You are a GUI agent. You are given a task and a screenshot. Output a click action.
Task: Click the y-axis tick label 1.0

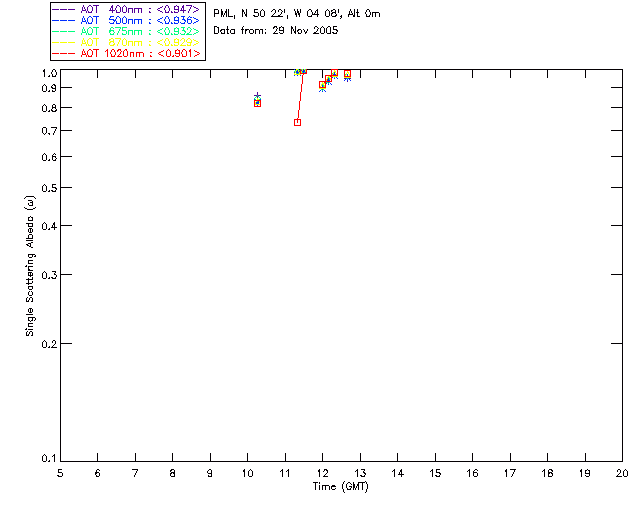tap(49, 73)
